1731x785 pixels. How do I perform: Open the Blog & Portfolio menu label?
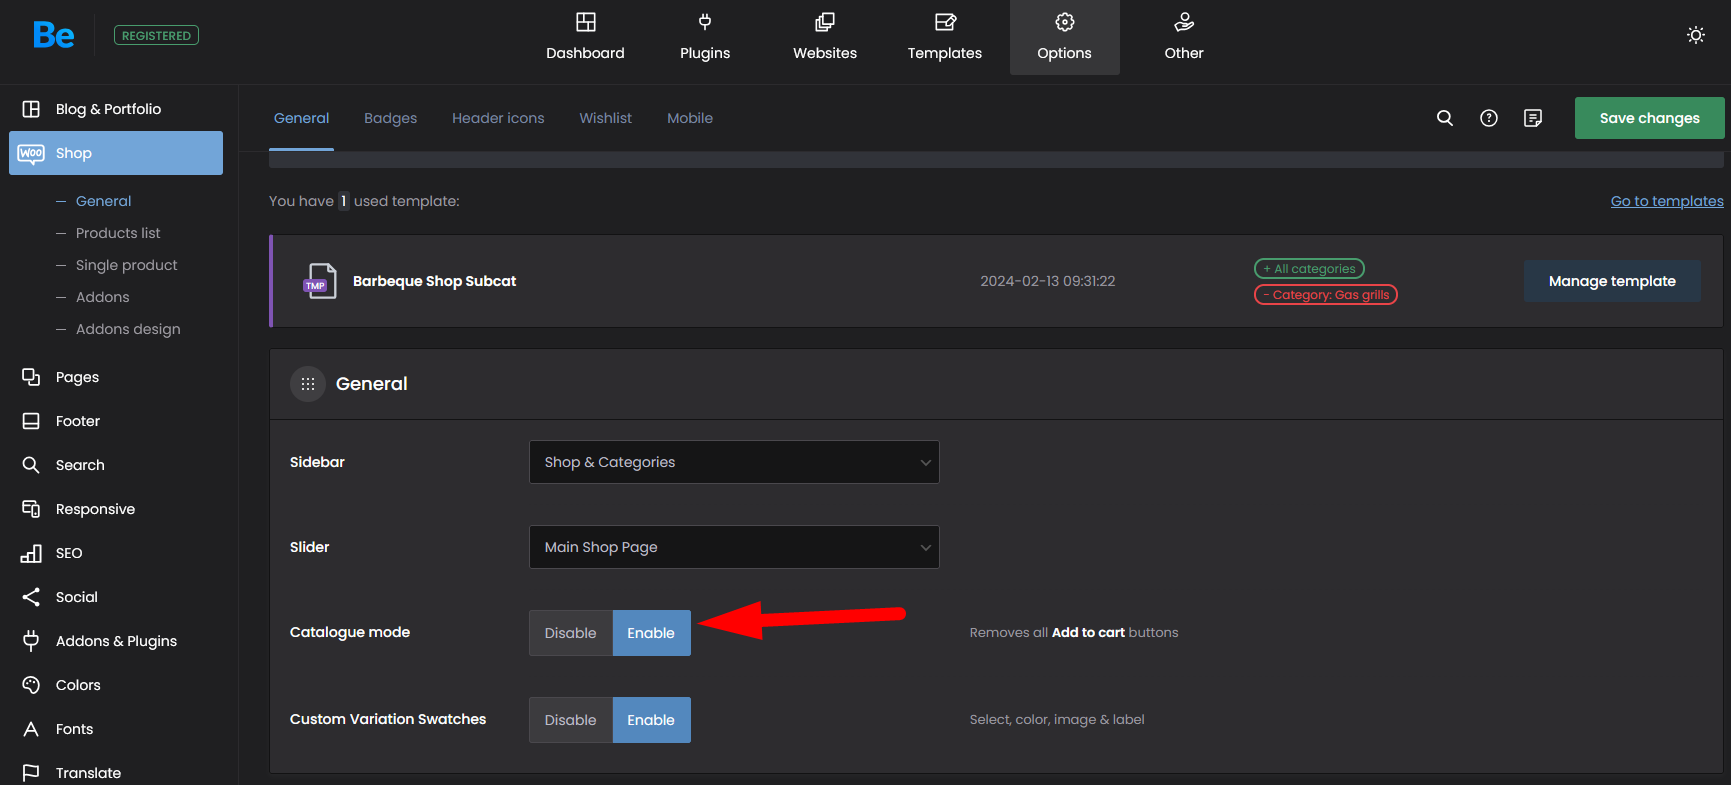click(108, 109)
